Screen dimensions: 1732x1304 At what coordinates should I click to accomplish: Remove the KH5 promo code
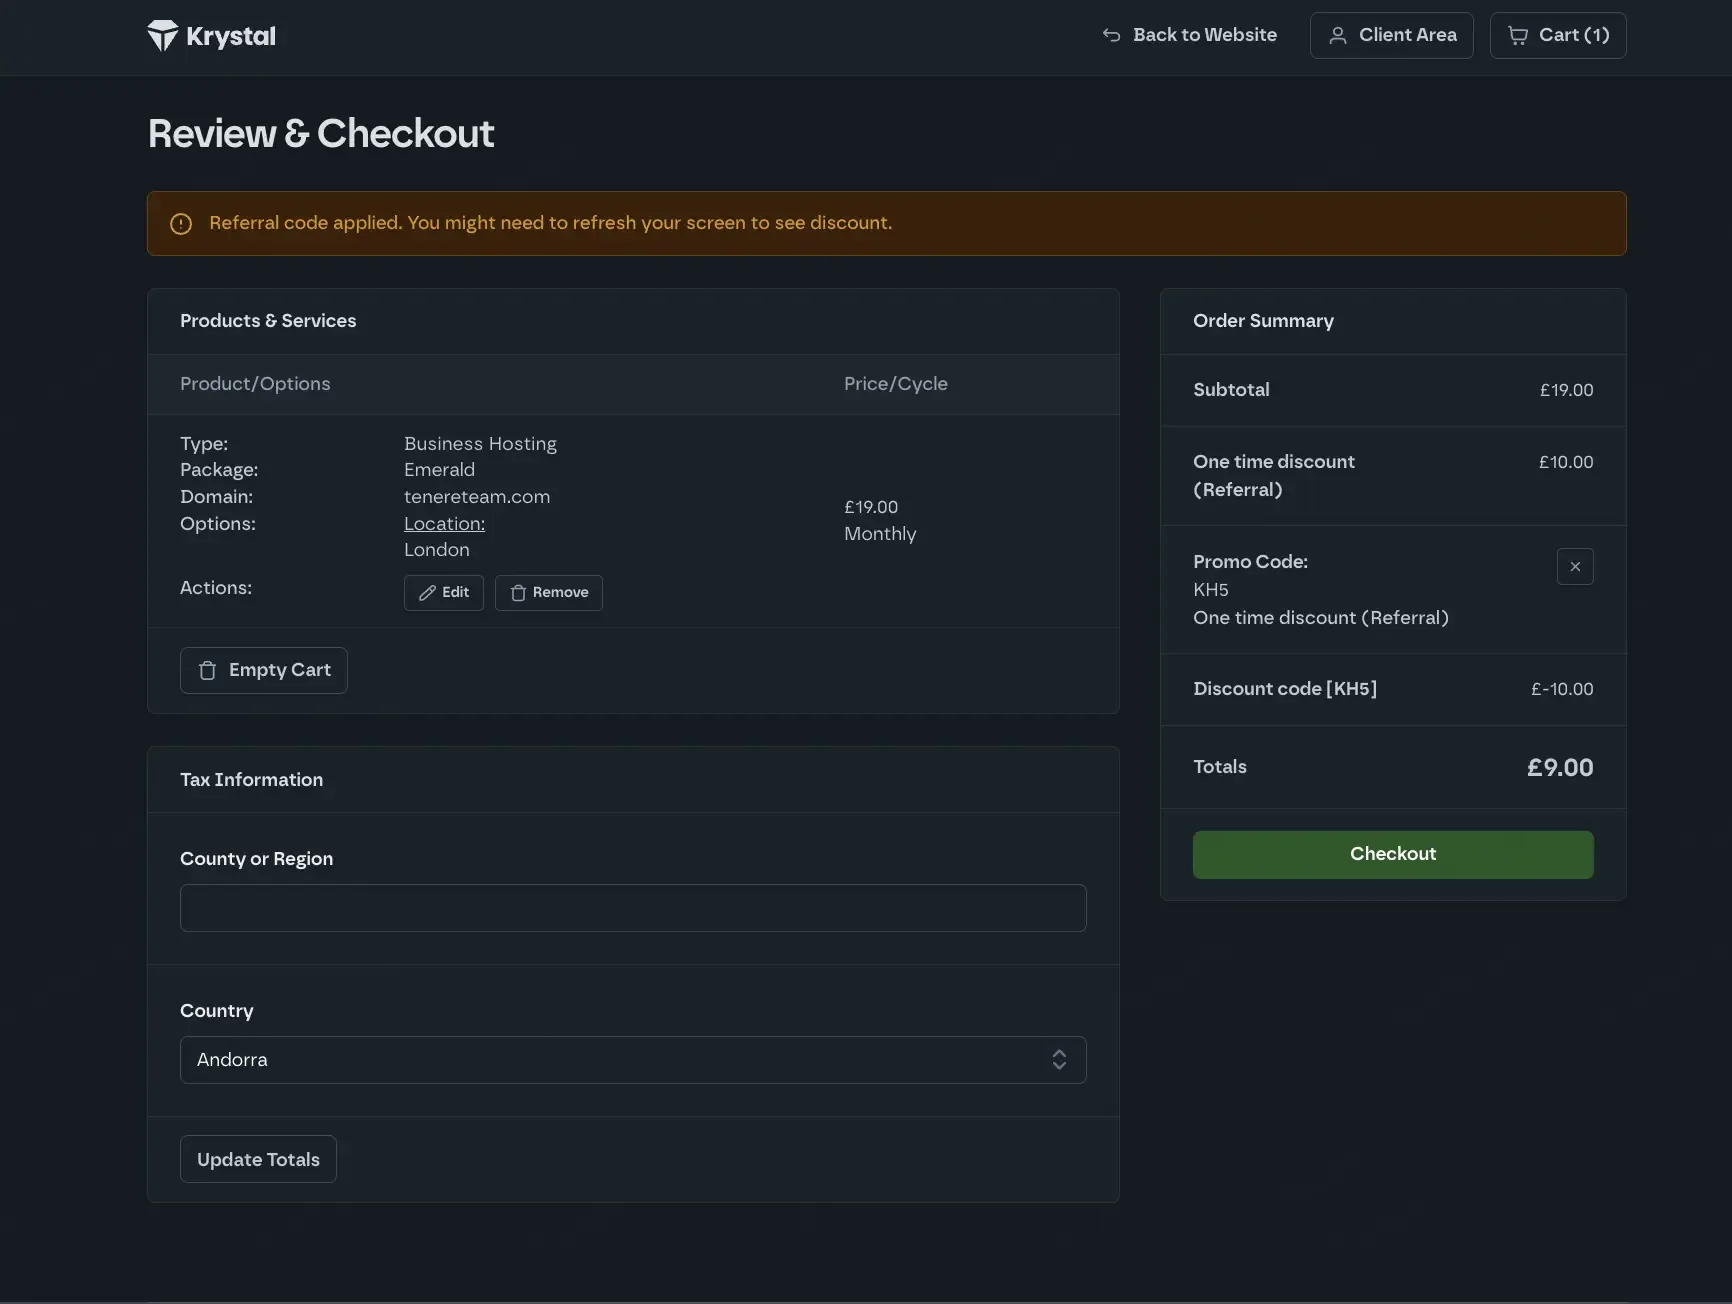(1574, 567)
